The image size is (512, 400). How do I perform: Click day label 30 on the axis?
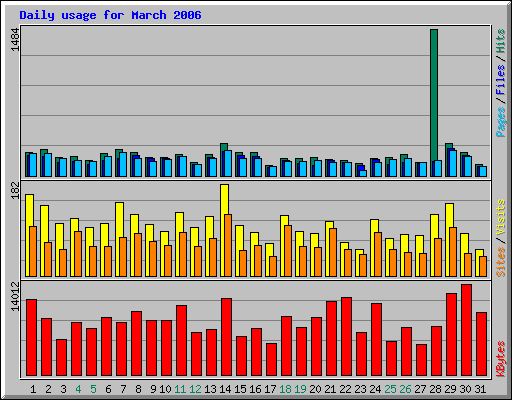click(465, 389)
